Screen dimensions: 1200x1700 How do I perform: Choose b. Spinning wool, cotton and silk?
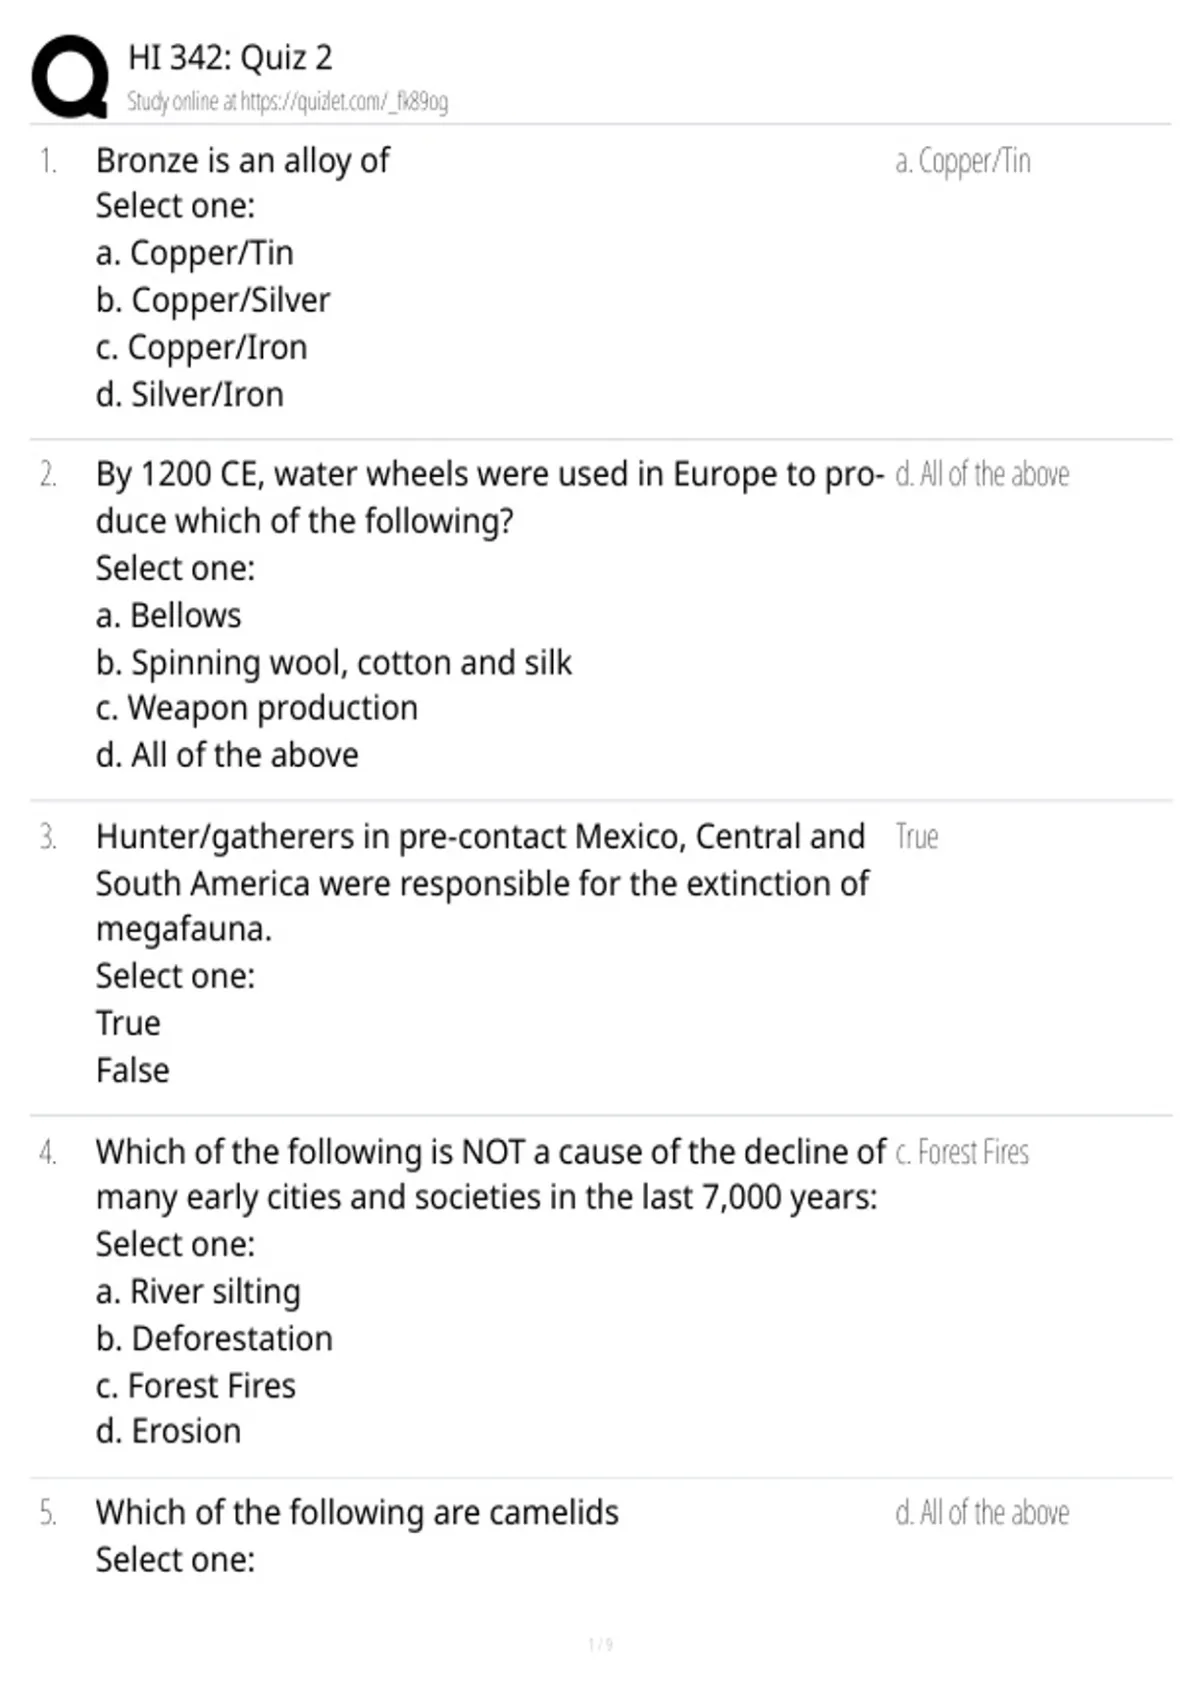pyautogui.click(x=334, y=662)
